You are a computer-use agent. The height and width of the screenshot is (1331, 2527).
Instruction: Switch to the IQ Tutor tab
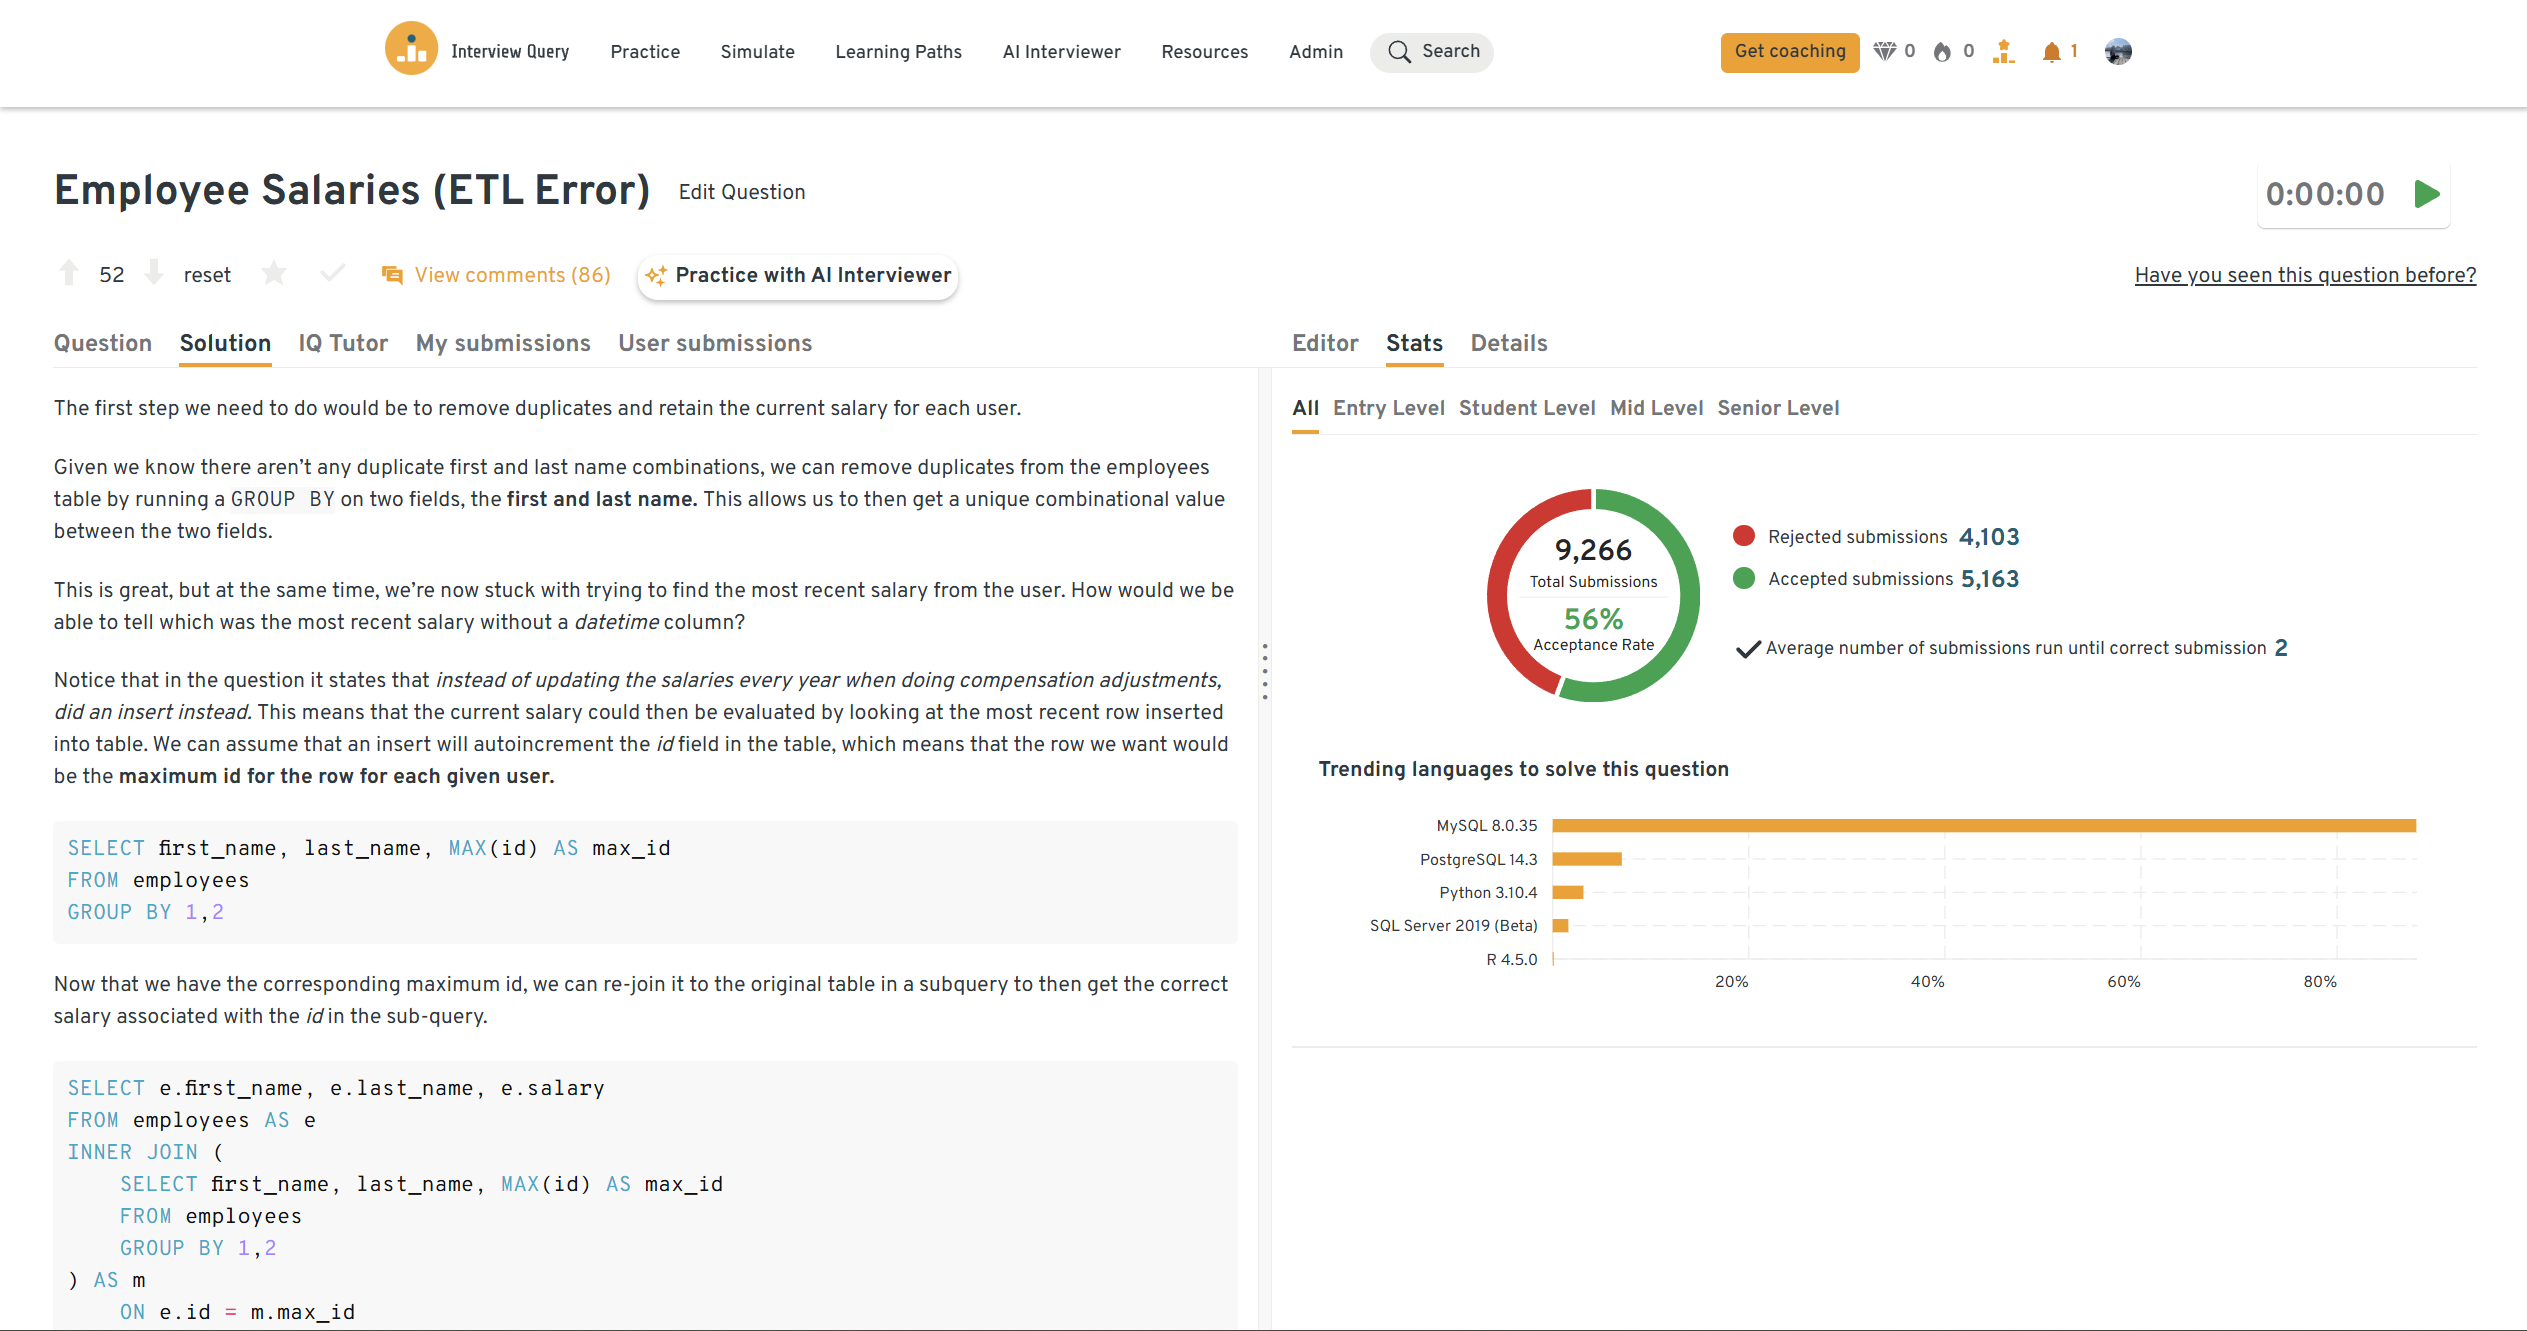[343, 343]
